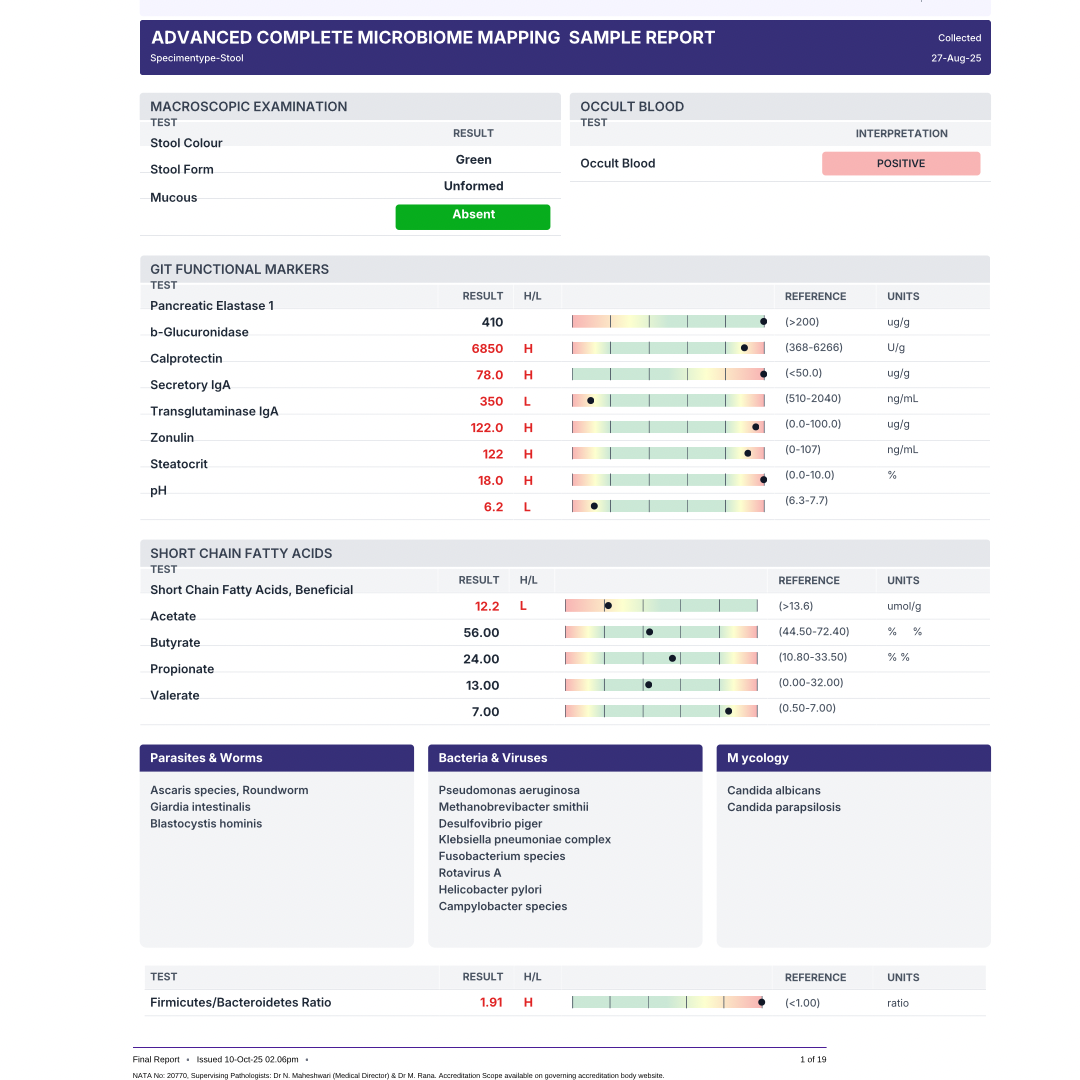Click the 'umol/g' units value

tap(904, 606)
